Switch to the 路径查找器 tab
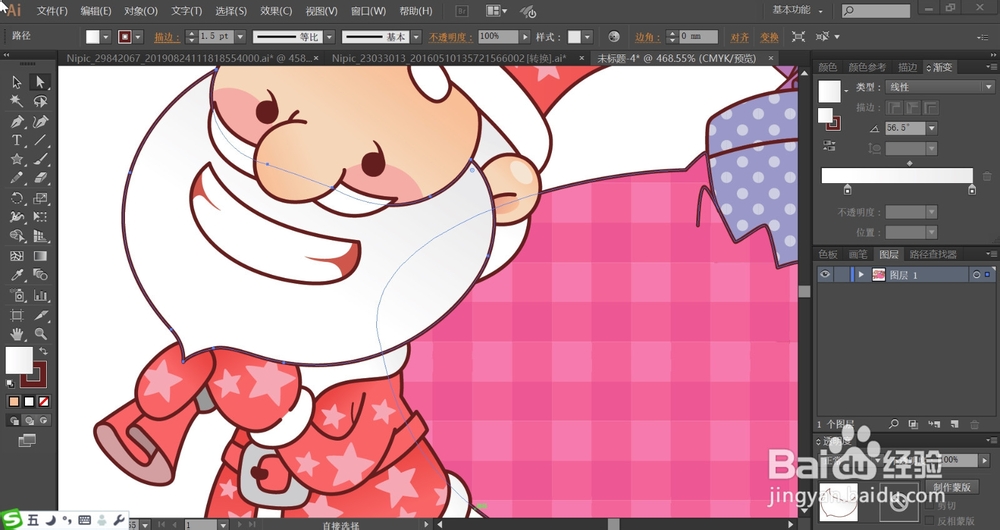Viewport: 1000px width, 530px height. pos(933,254)
